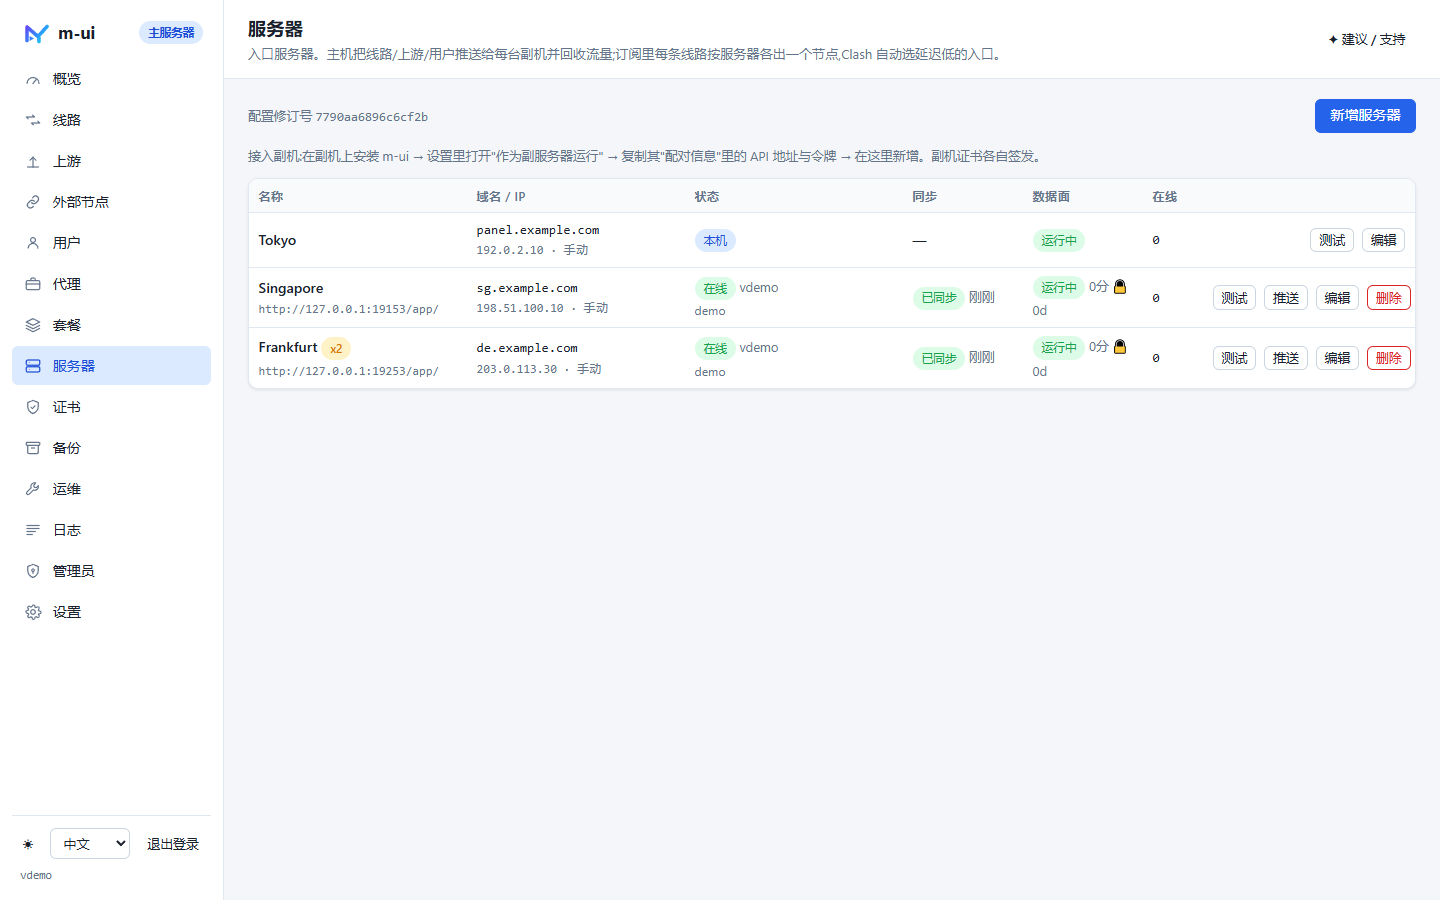Open 设置 gear icon in sidebar

coord(33,613)
